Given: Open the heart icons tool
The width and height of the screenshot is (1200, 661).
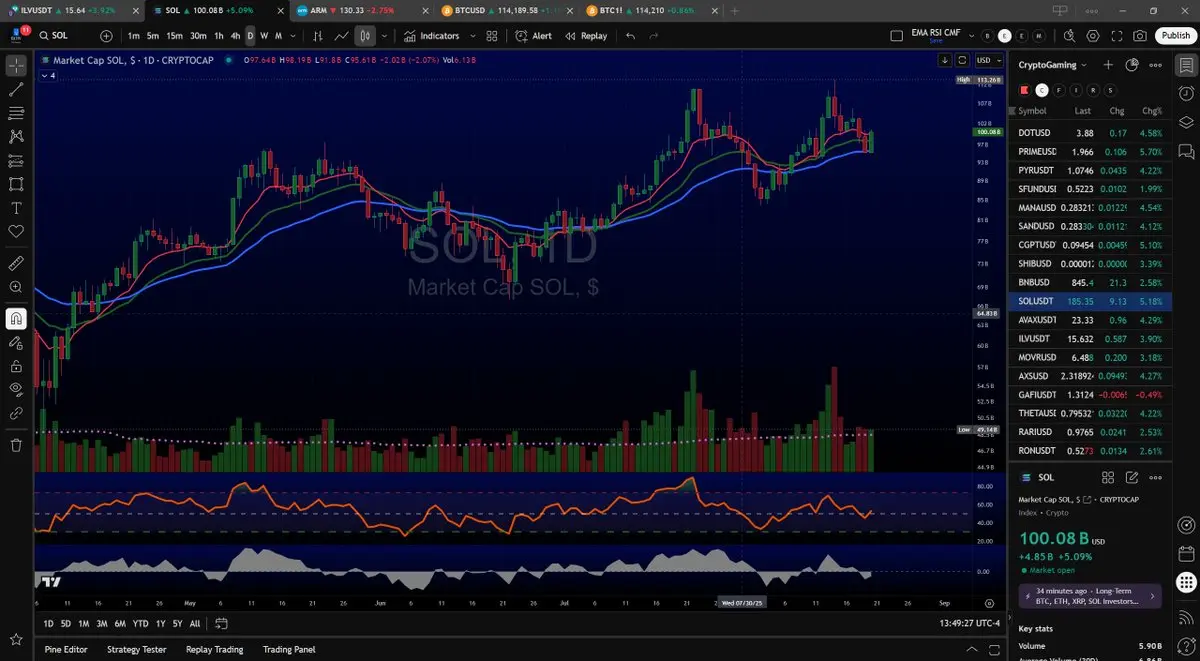Looking at the screenshot, I should 16,231.
